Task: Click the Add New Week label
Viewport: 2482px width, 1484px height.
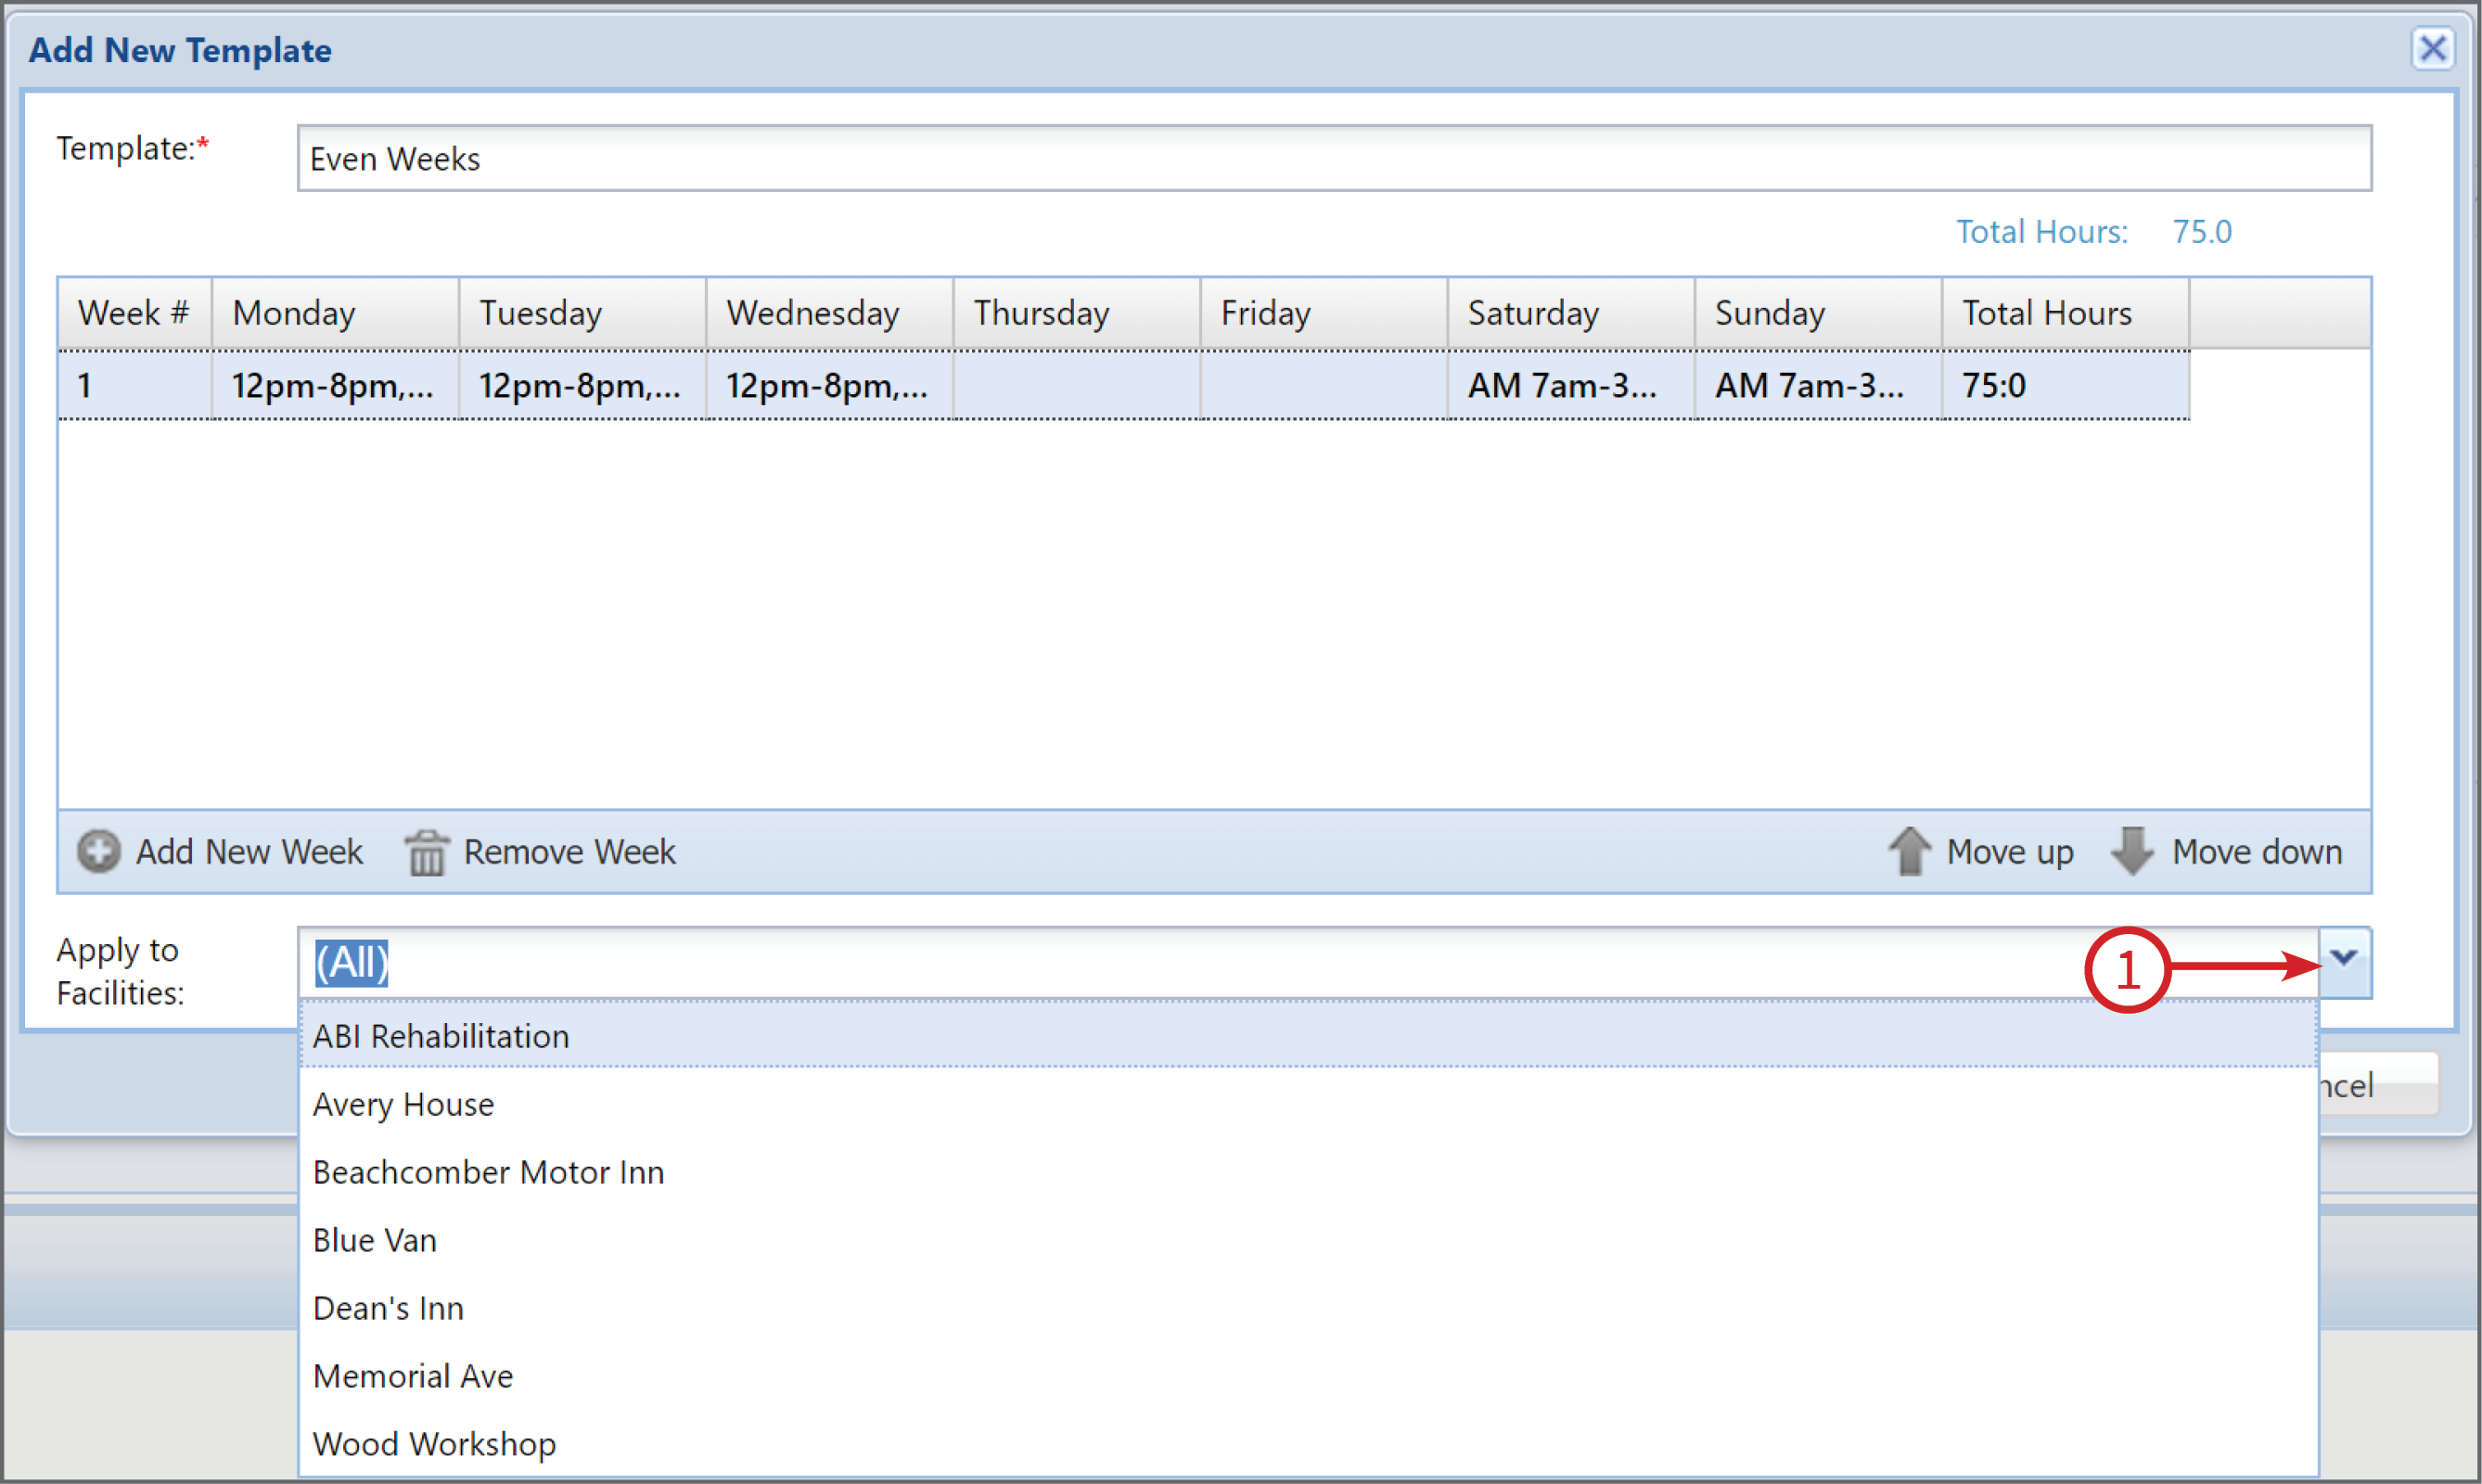Action: 249,852
